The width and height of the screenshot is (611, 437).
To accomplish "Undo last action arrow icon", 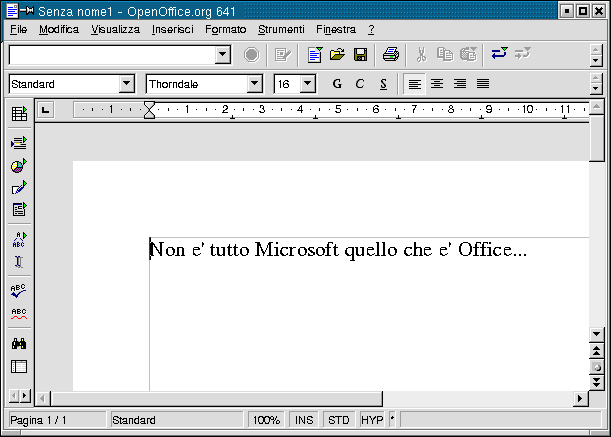I will tap(499, 53).
